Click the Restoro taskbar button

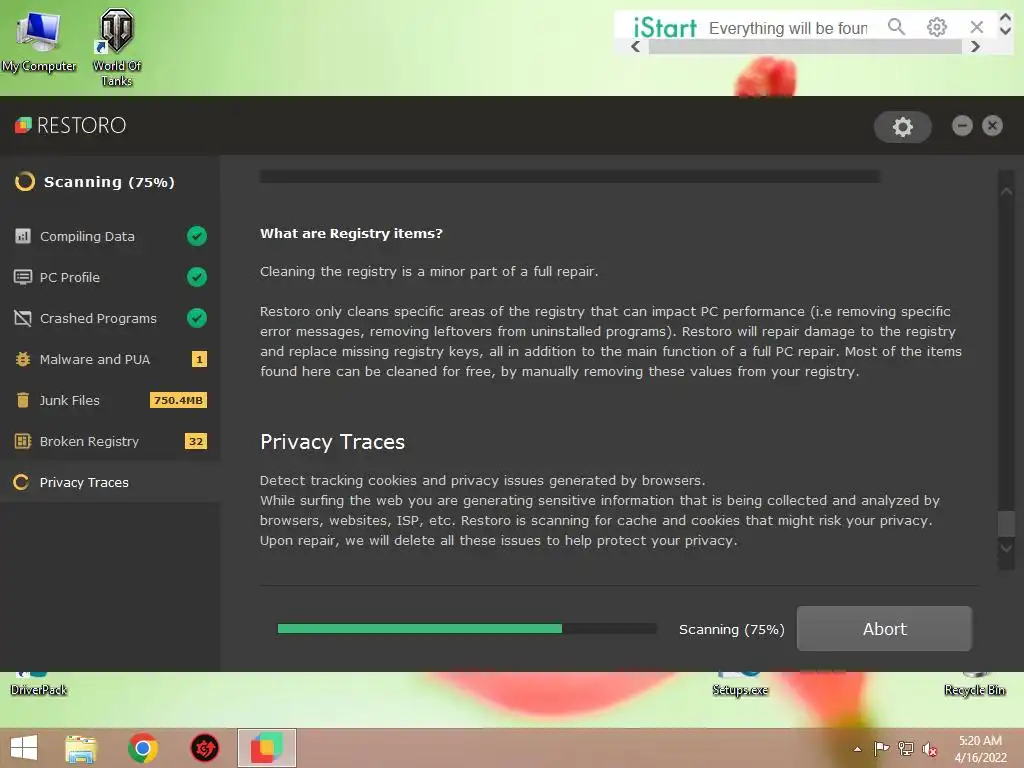click(266, 748)
